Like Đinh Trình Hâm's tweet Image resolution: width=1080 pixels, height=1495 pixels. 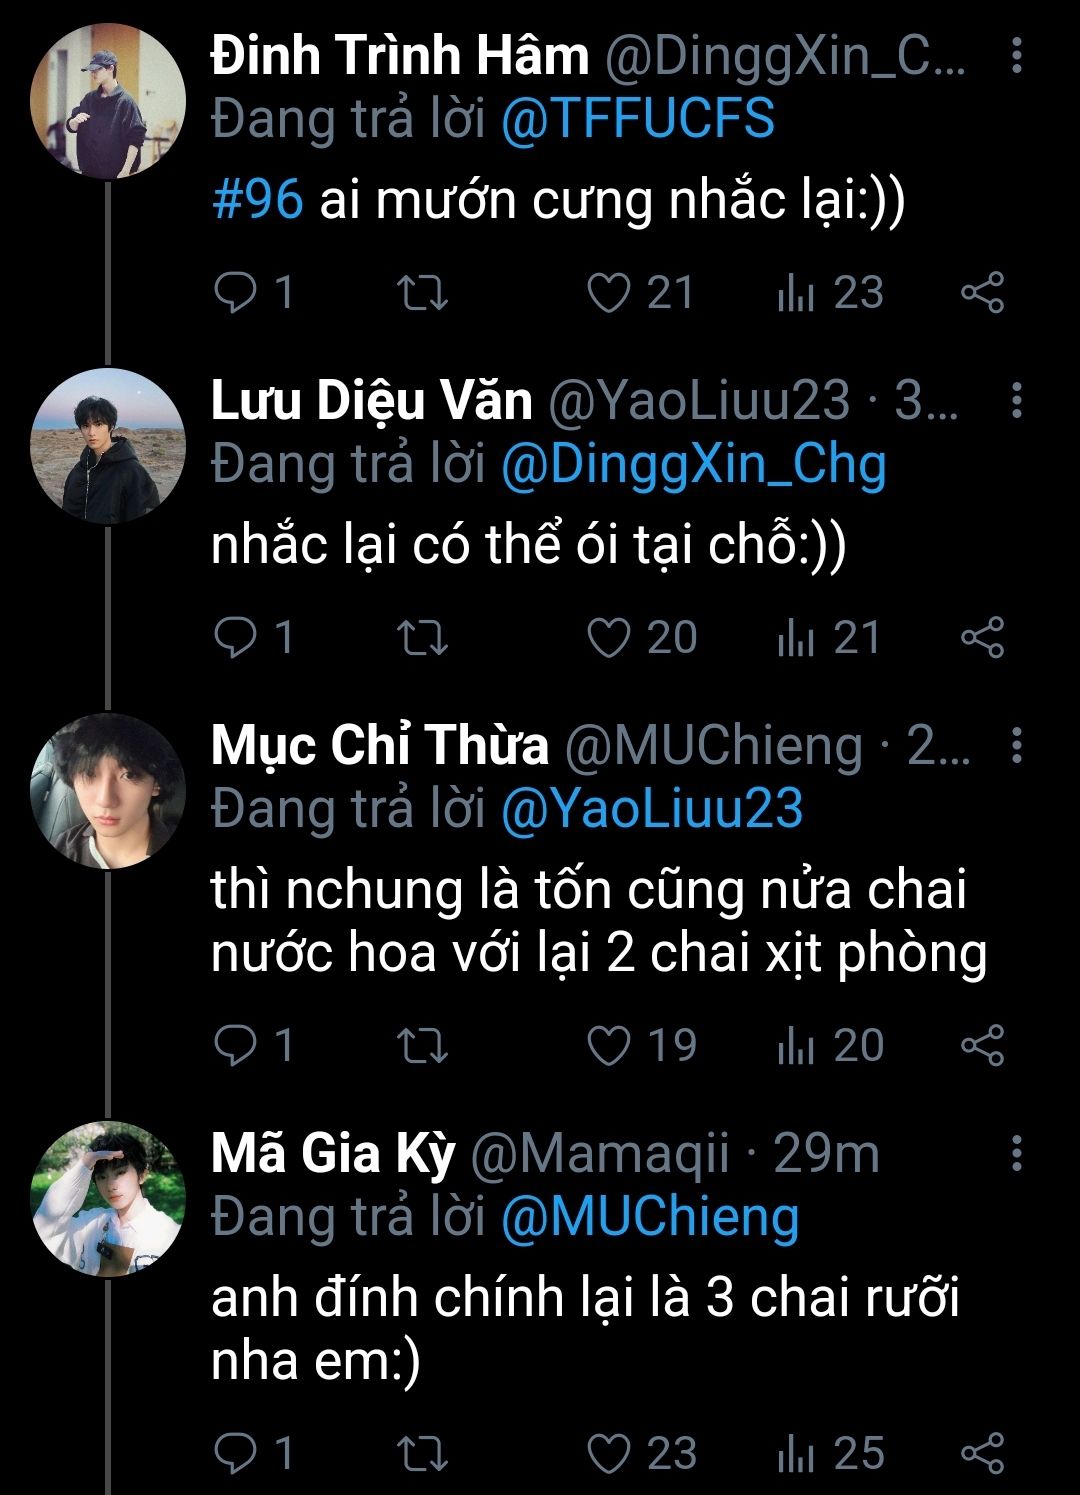tap(608, 293)
